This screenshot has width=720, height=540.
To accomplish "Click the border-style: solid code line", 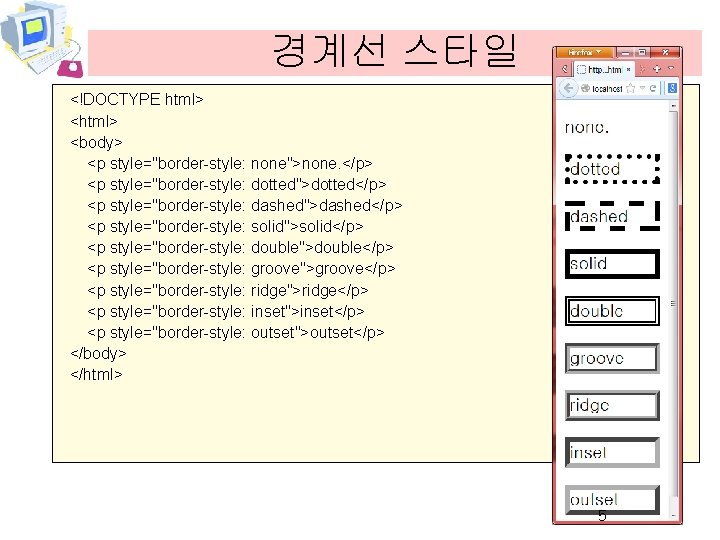I will click(x=225, y=226).
